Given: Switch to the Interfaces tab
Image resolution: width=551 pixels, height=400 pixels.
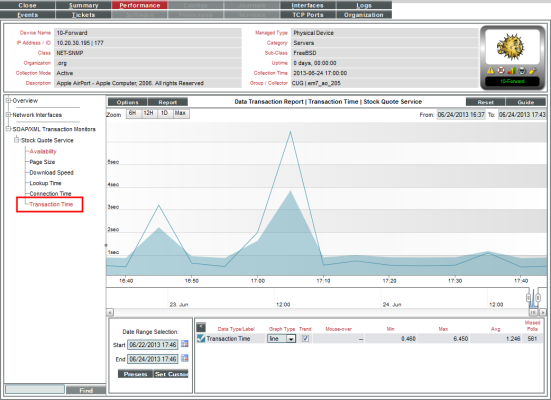Looking at the screenshot, I should (x=307, y=5).
